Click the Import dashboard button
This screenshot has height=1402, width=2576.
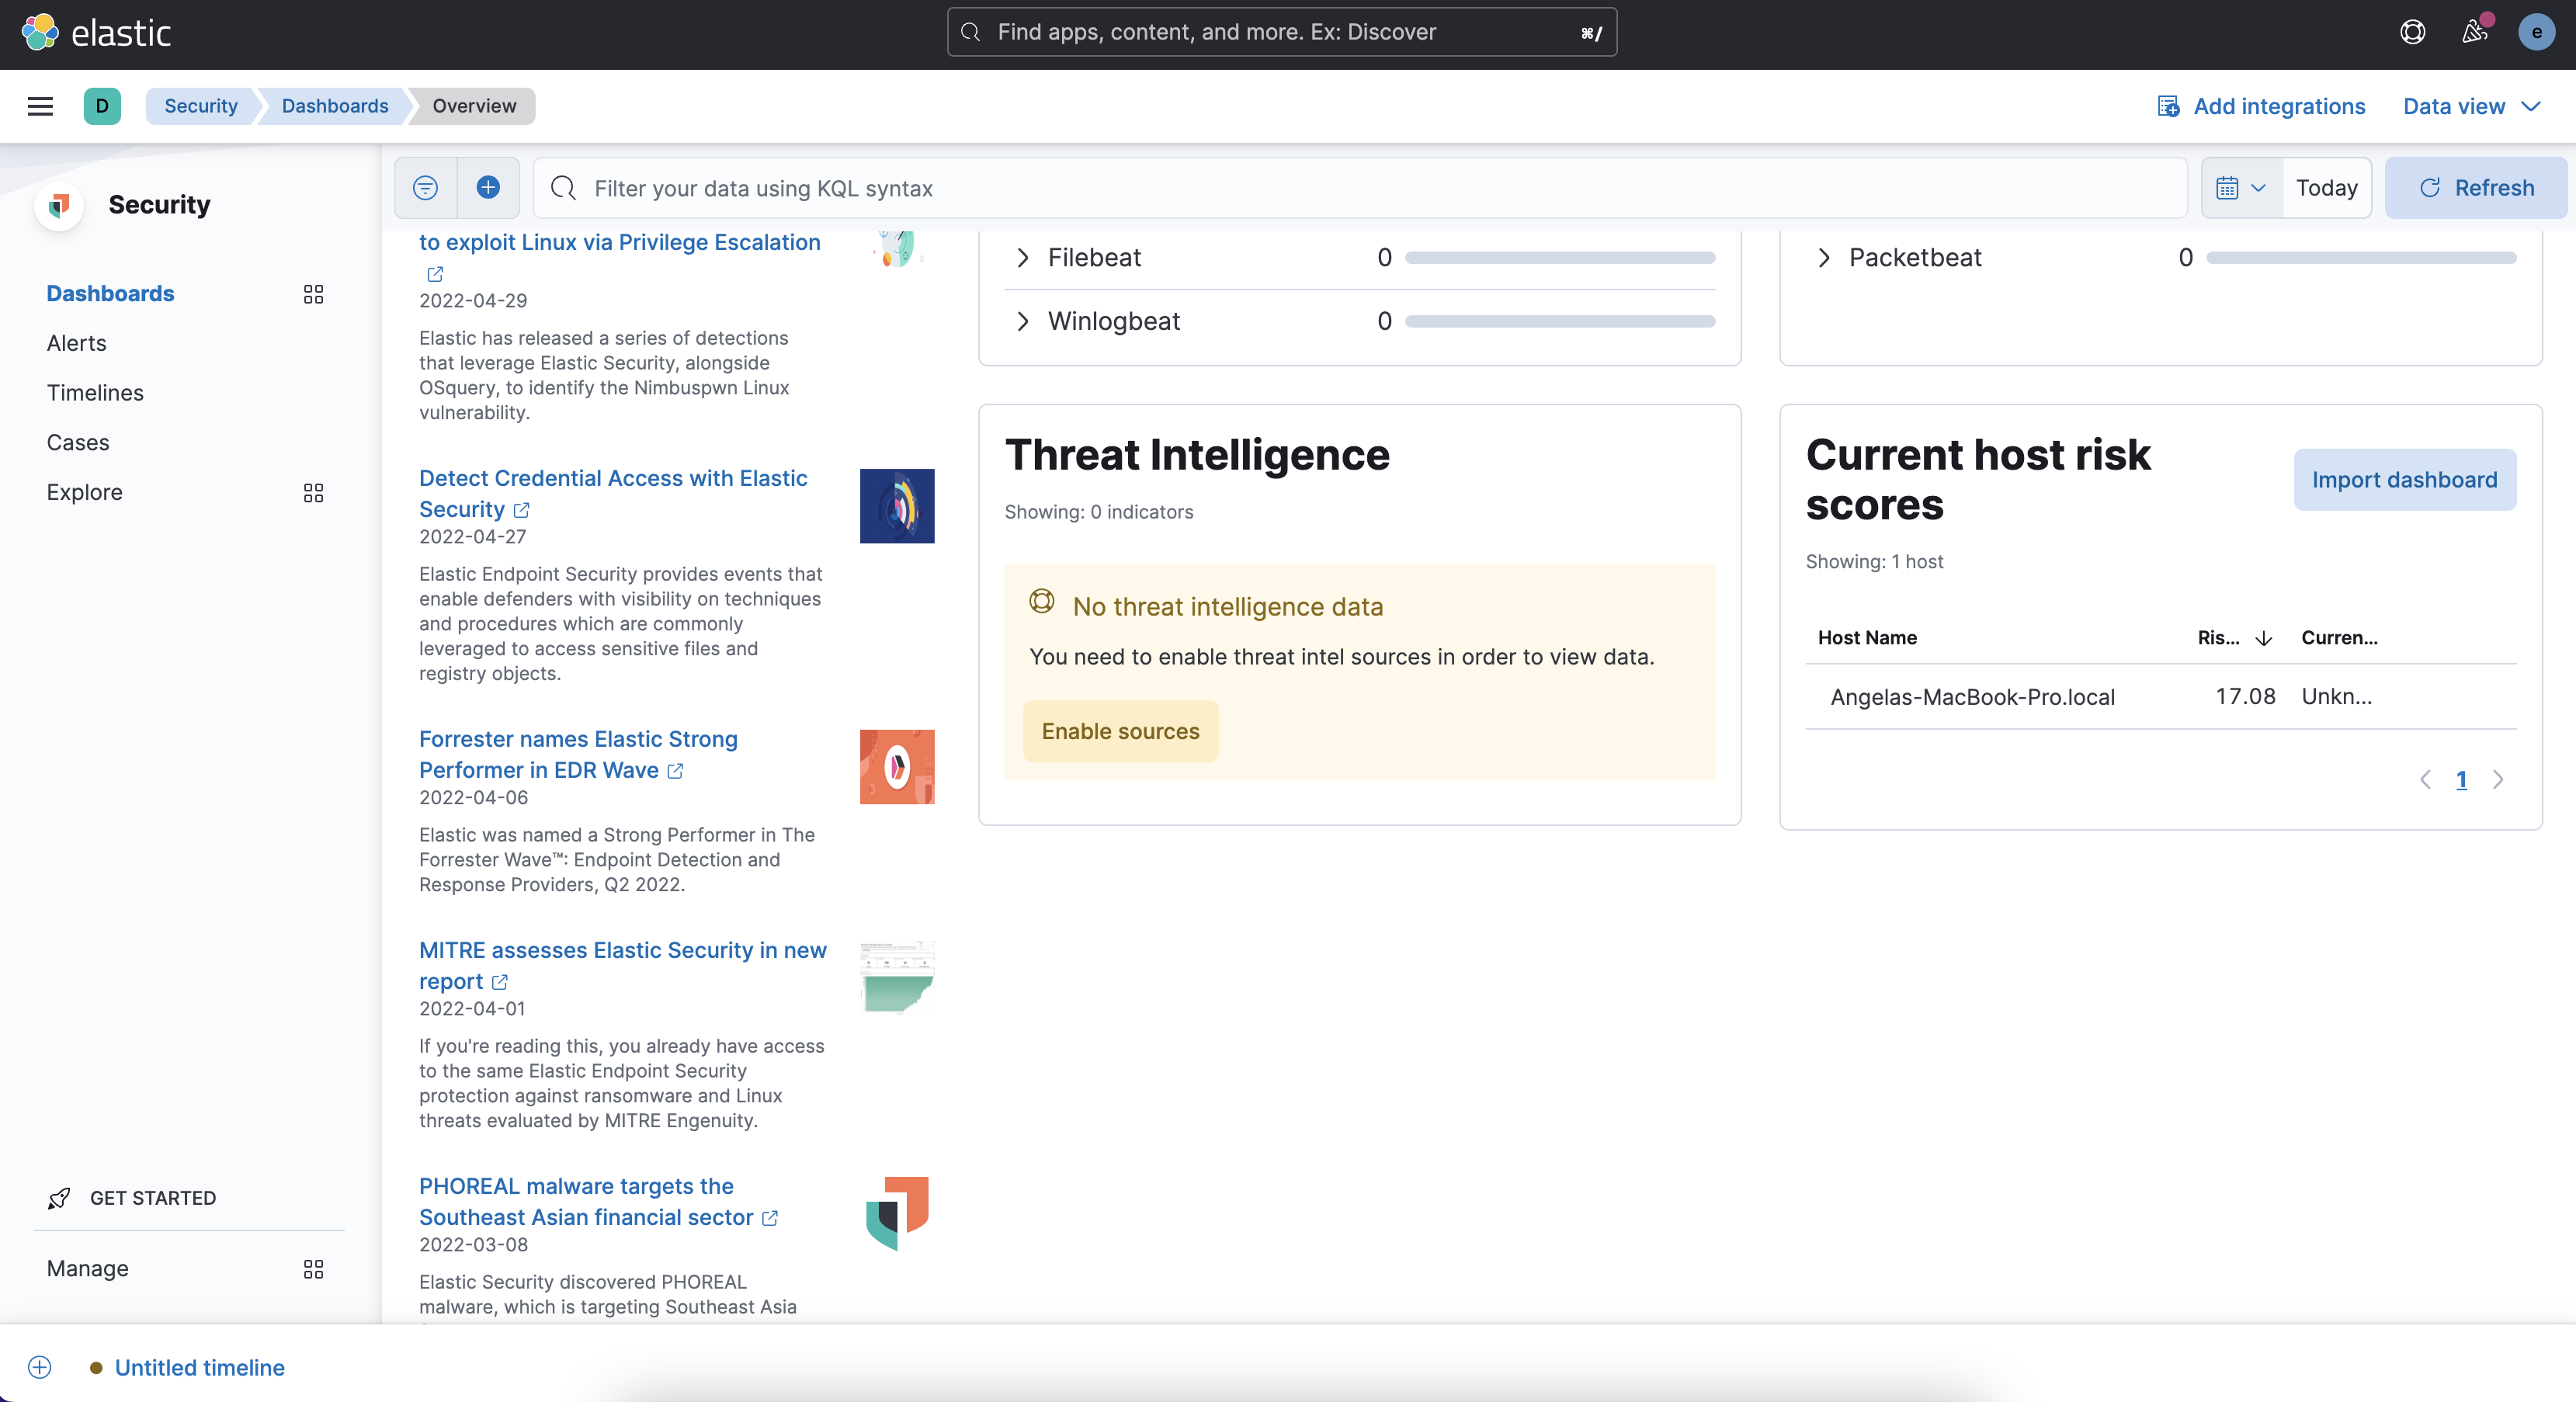(2404, 480)
